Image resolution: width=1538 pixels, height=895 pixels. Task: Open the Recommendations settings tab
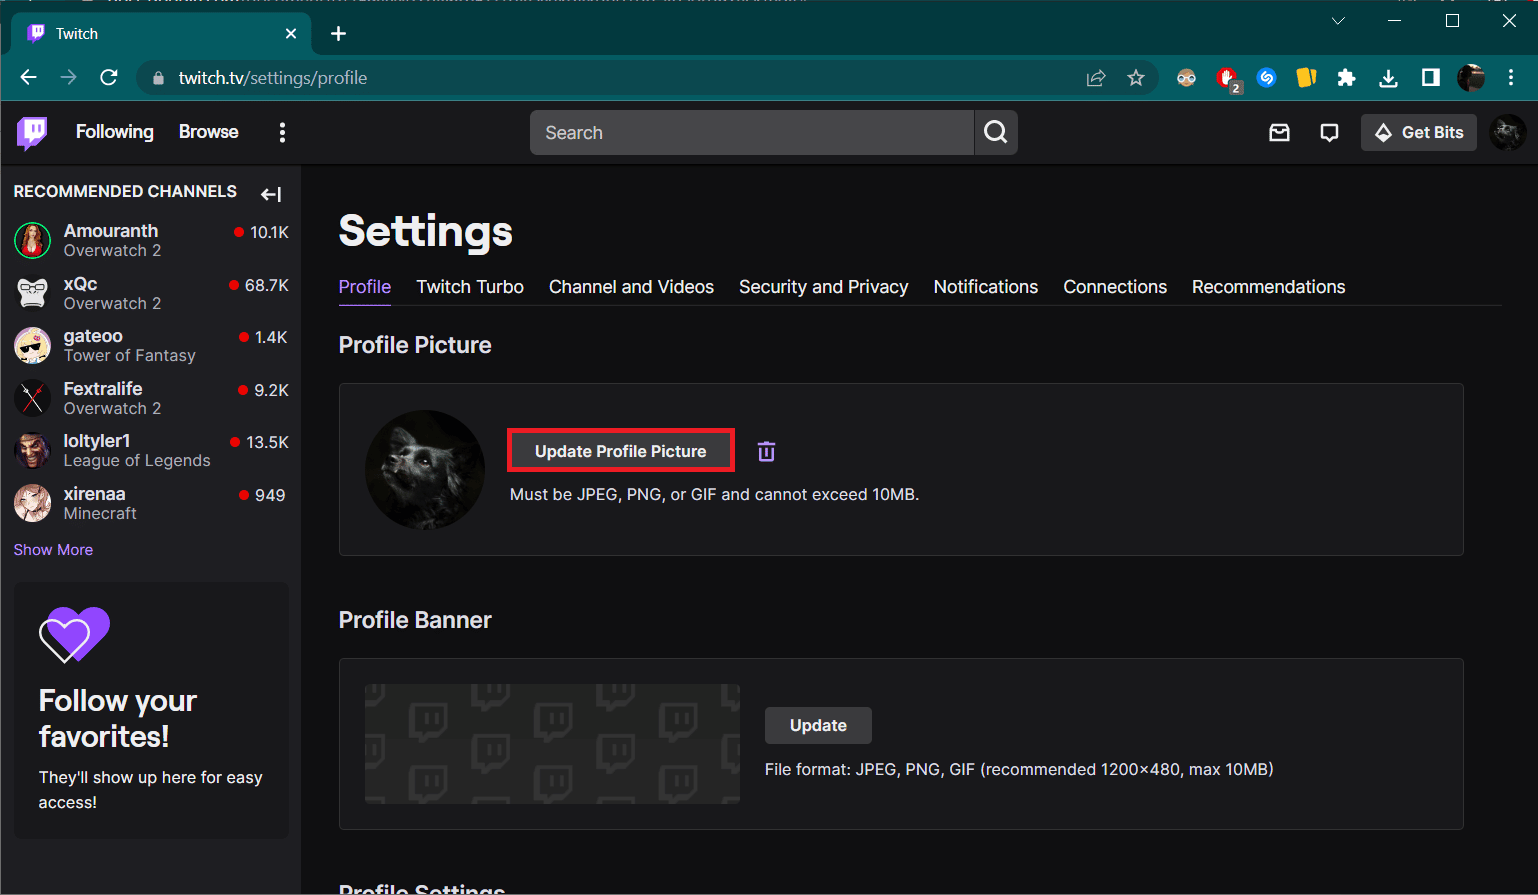1268,287
